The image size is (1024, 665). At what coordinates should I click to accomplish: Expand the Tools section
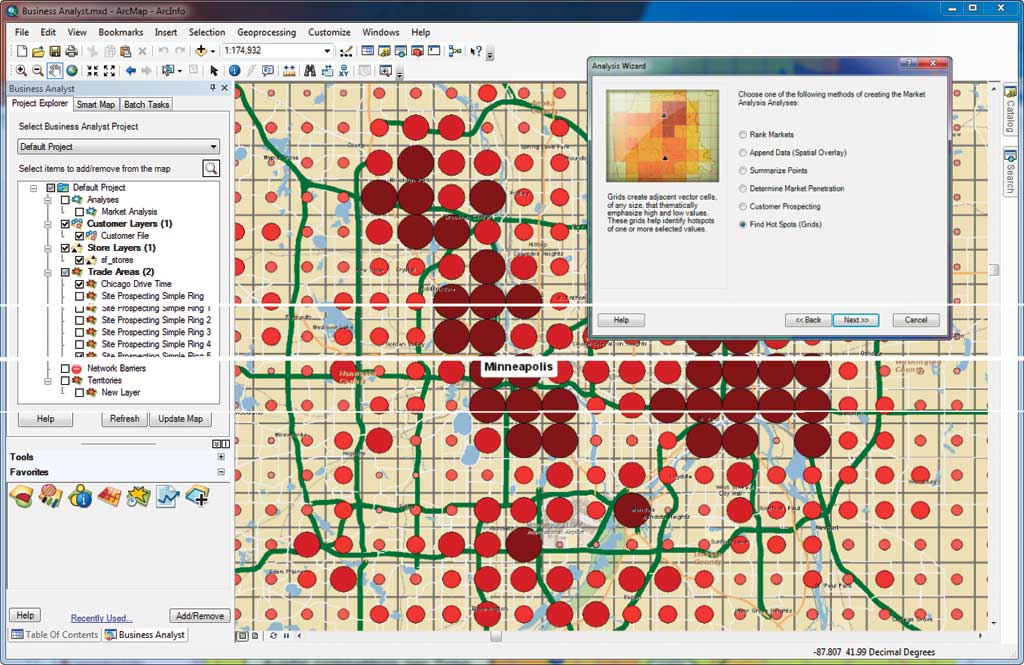[221, 457]
